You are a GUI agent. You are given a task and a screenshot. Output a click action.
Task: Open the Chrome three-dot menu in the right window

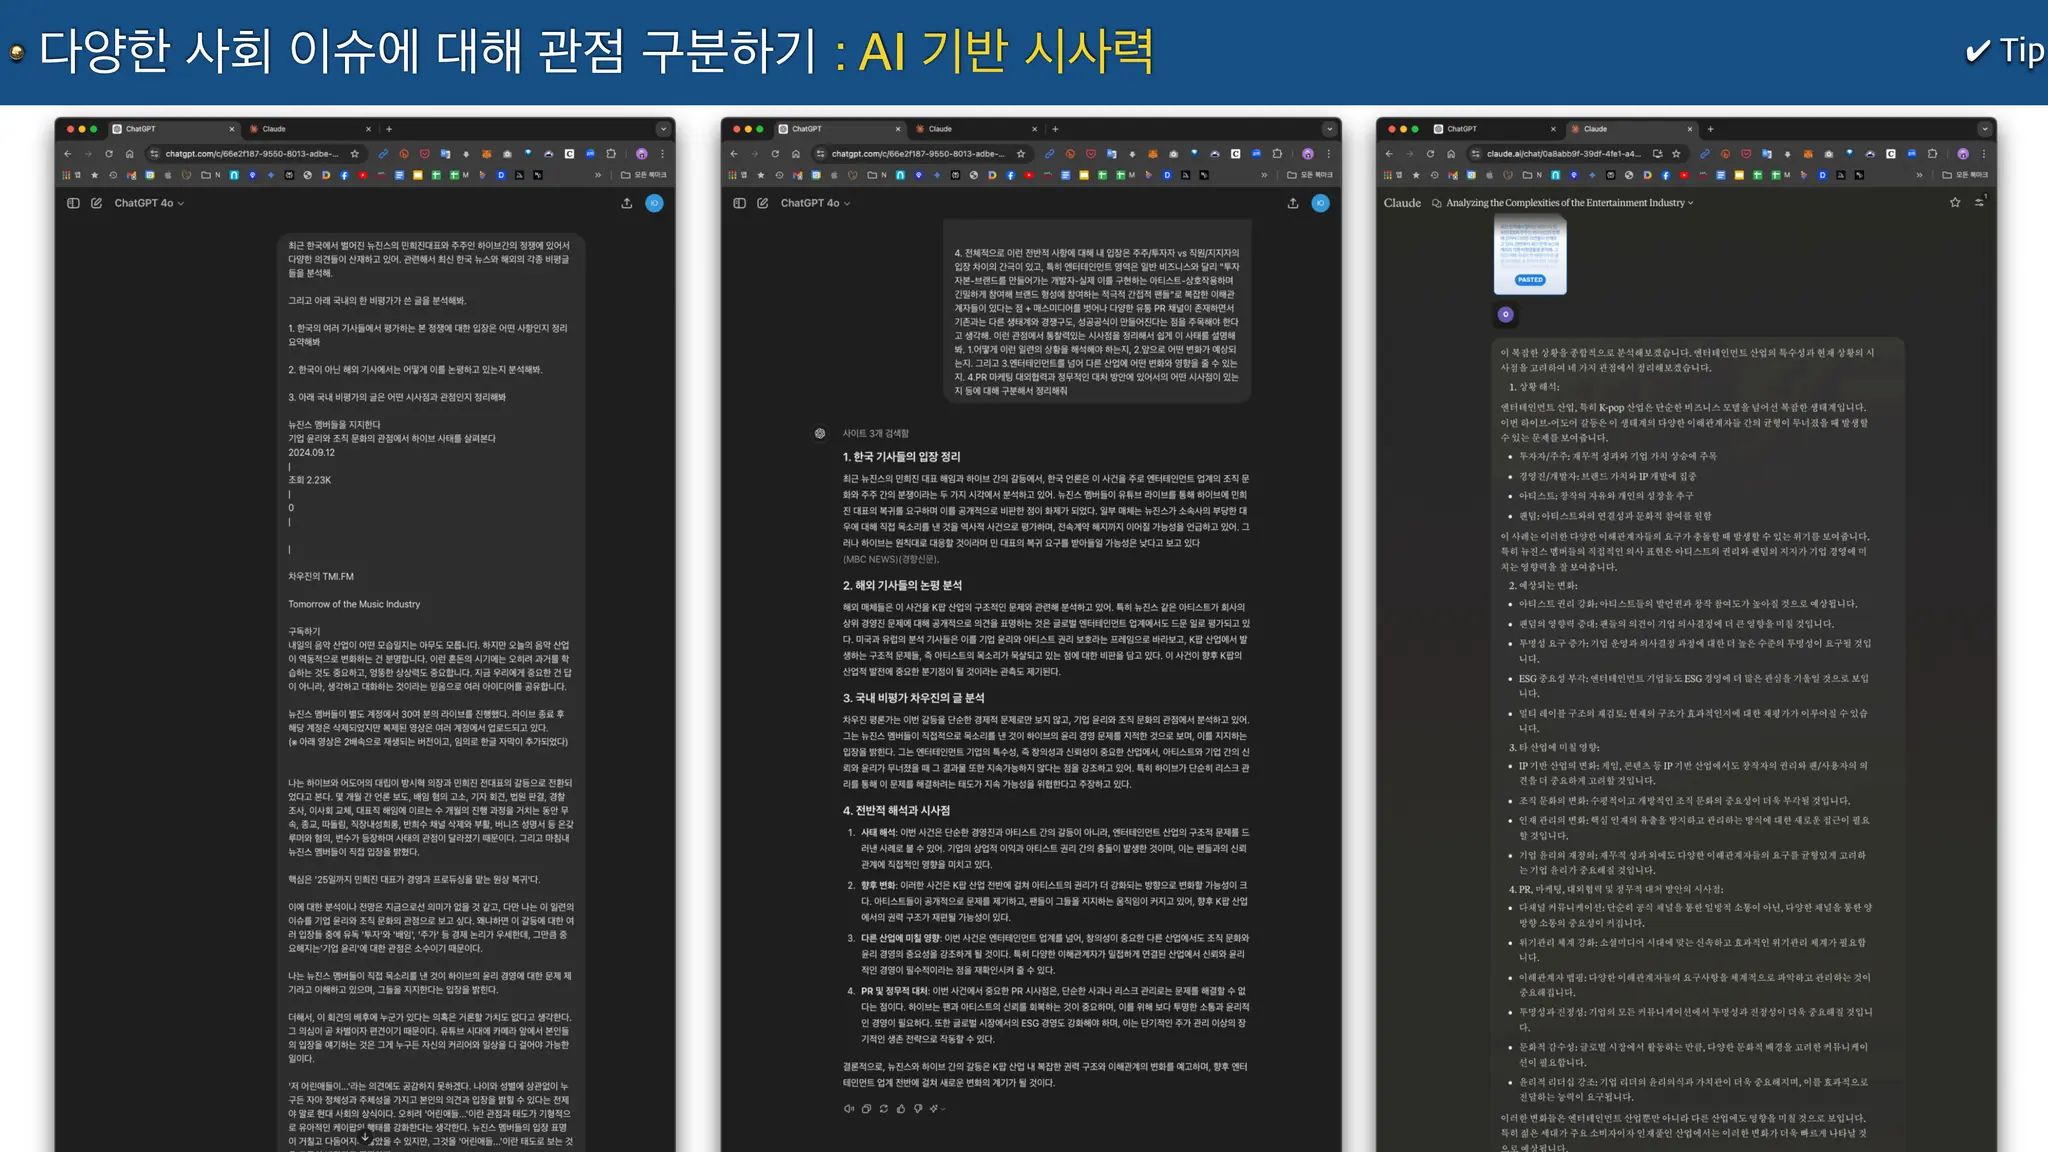coord(1984,154)
